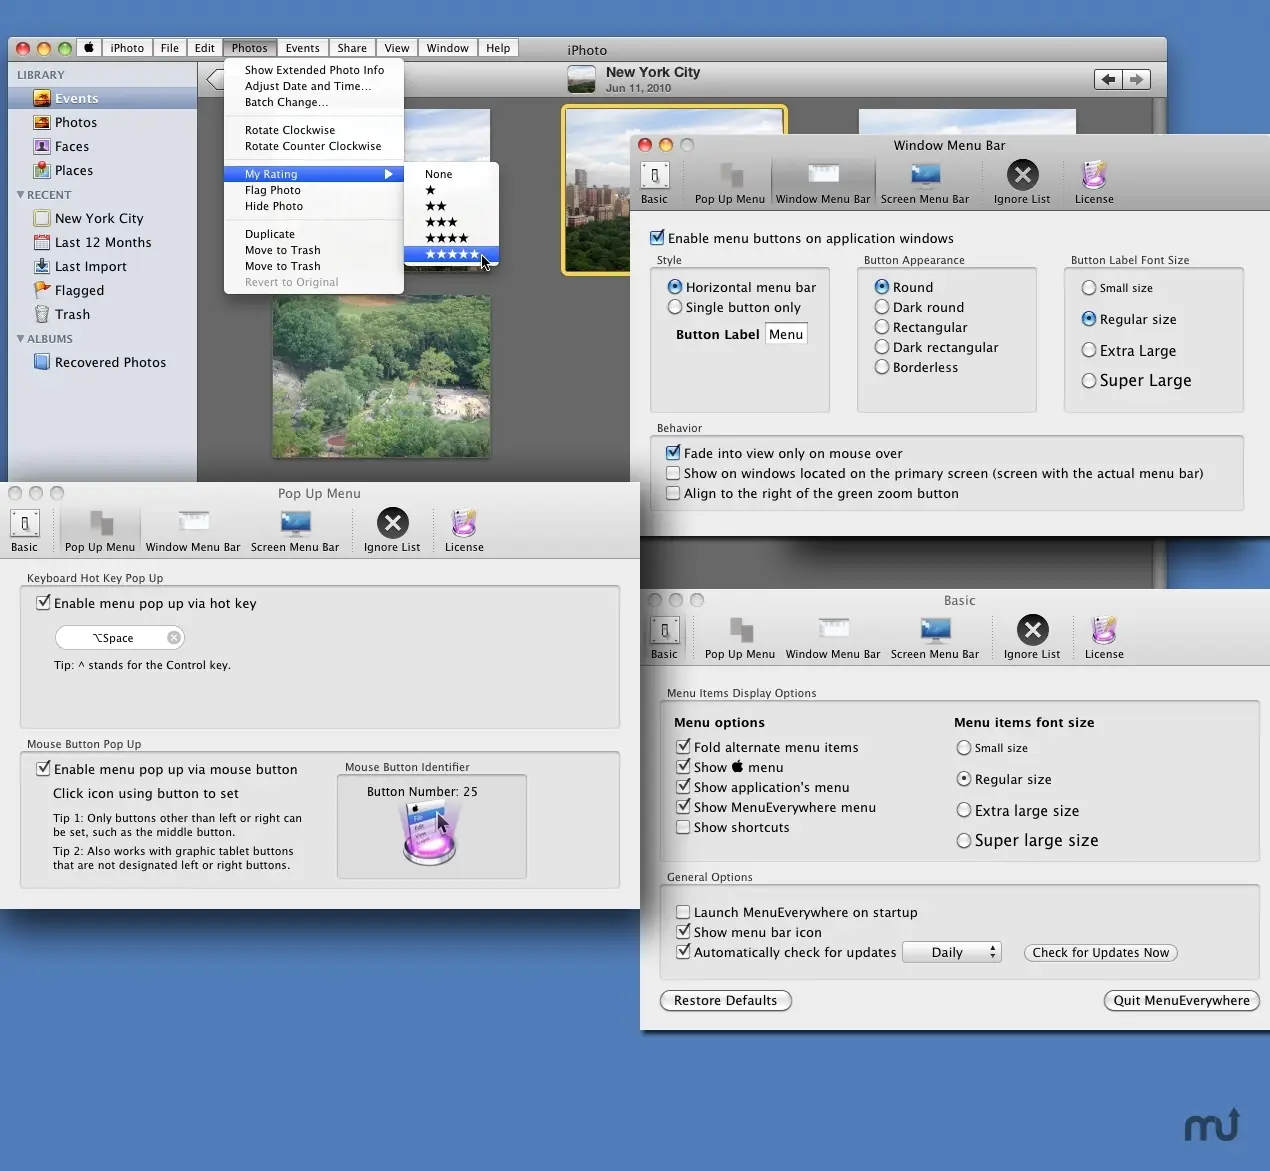Image resolution: width=1270 pixels, height=1171 pixels.
Task: Open Window menu in iPhoto menu bar
Action: (x=447, y=48)
